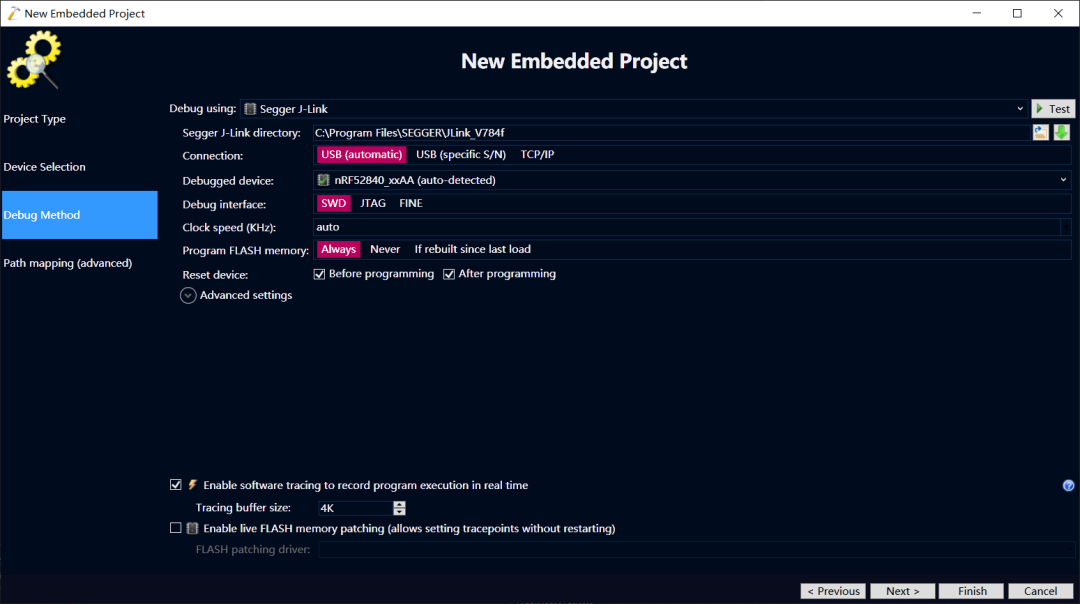The height and width of the screenshot is (604, 1080).
Task: Click the chip icon next to live FLASH patching
Action: (193, 528)
